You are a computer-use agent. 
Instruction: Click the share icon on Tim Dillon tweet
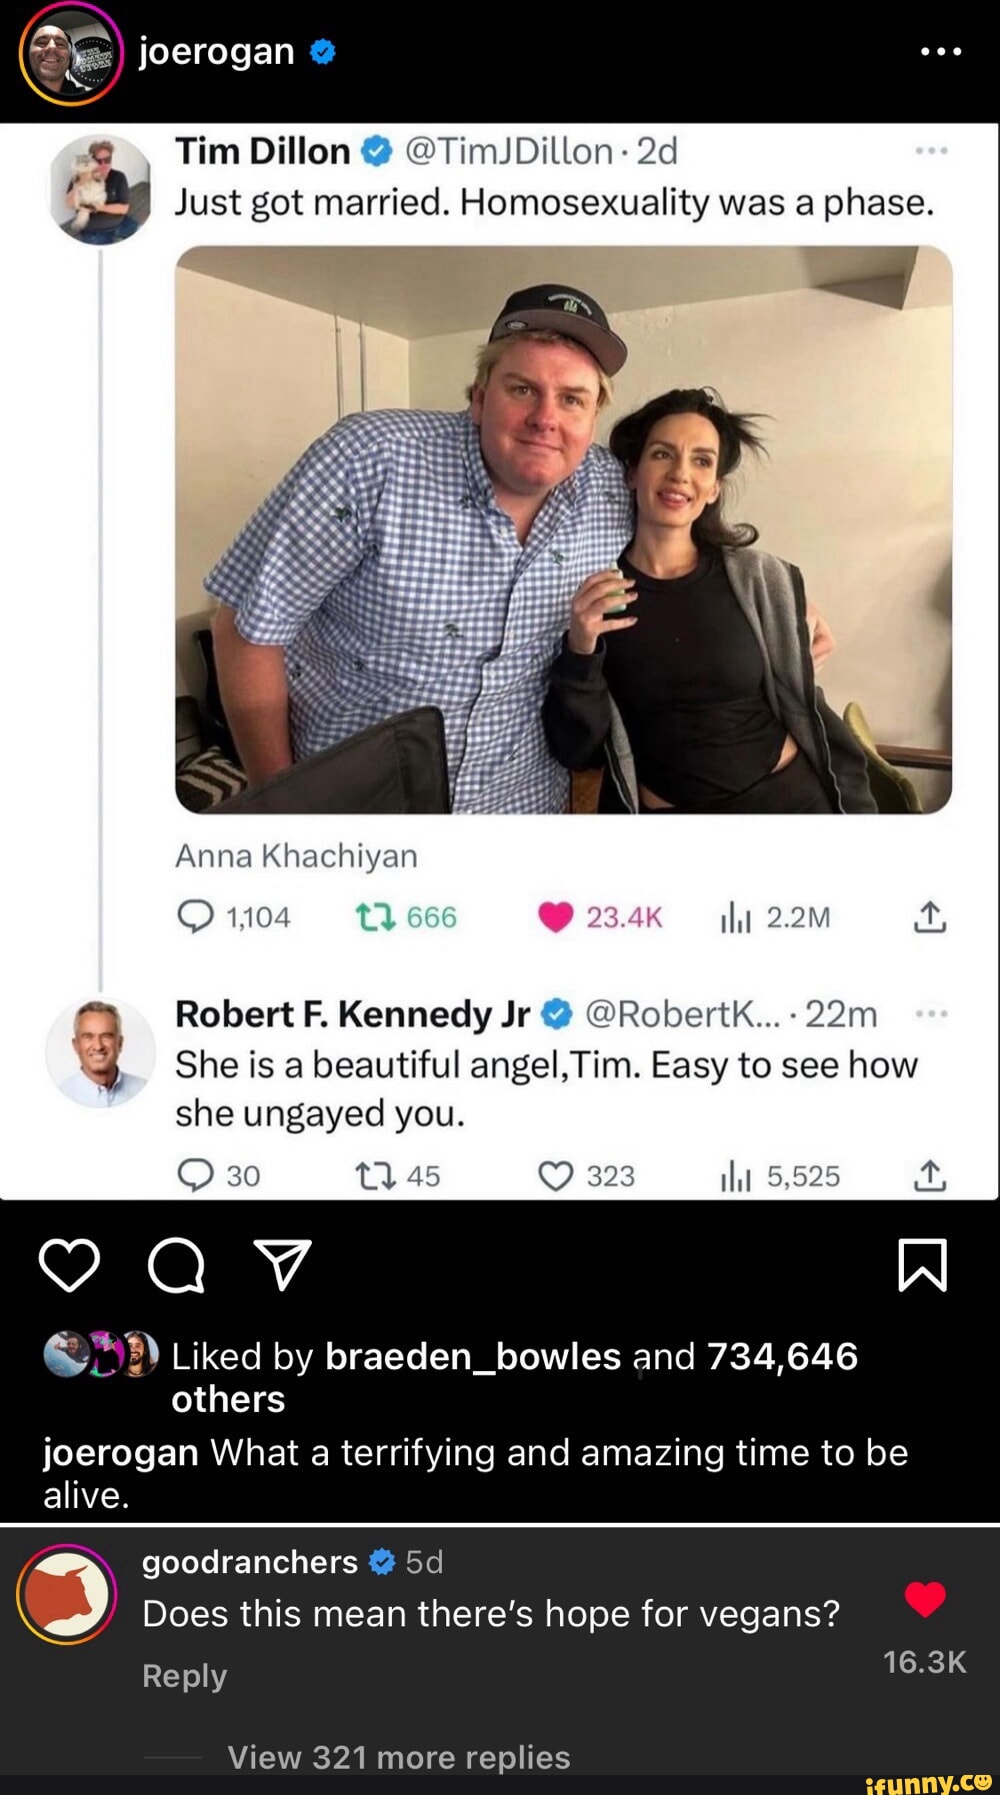[x=930, y=917]
